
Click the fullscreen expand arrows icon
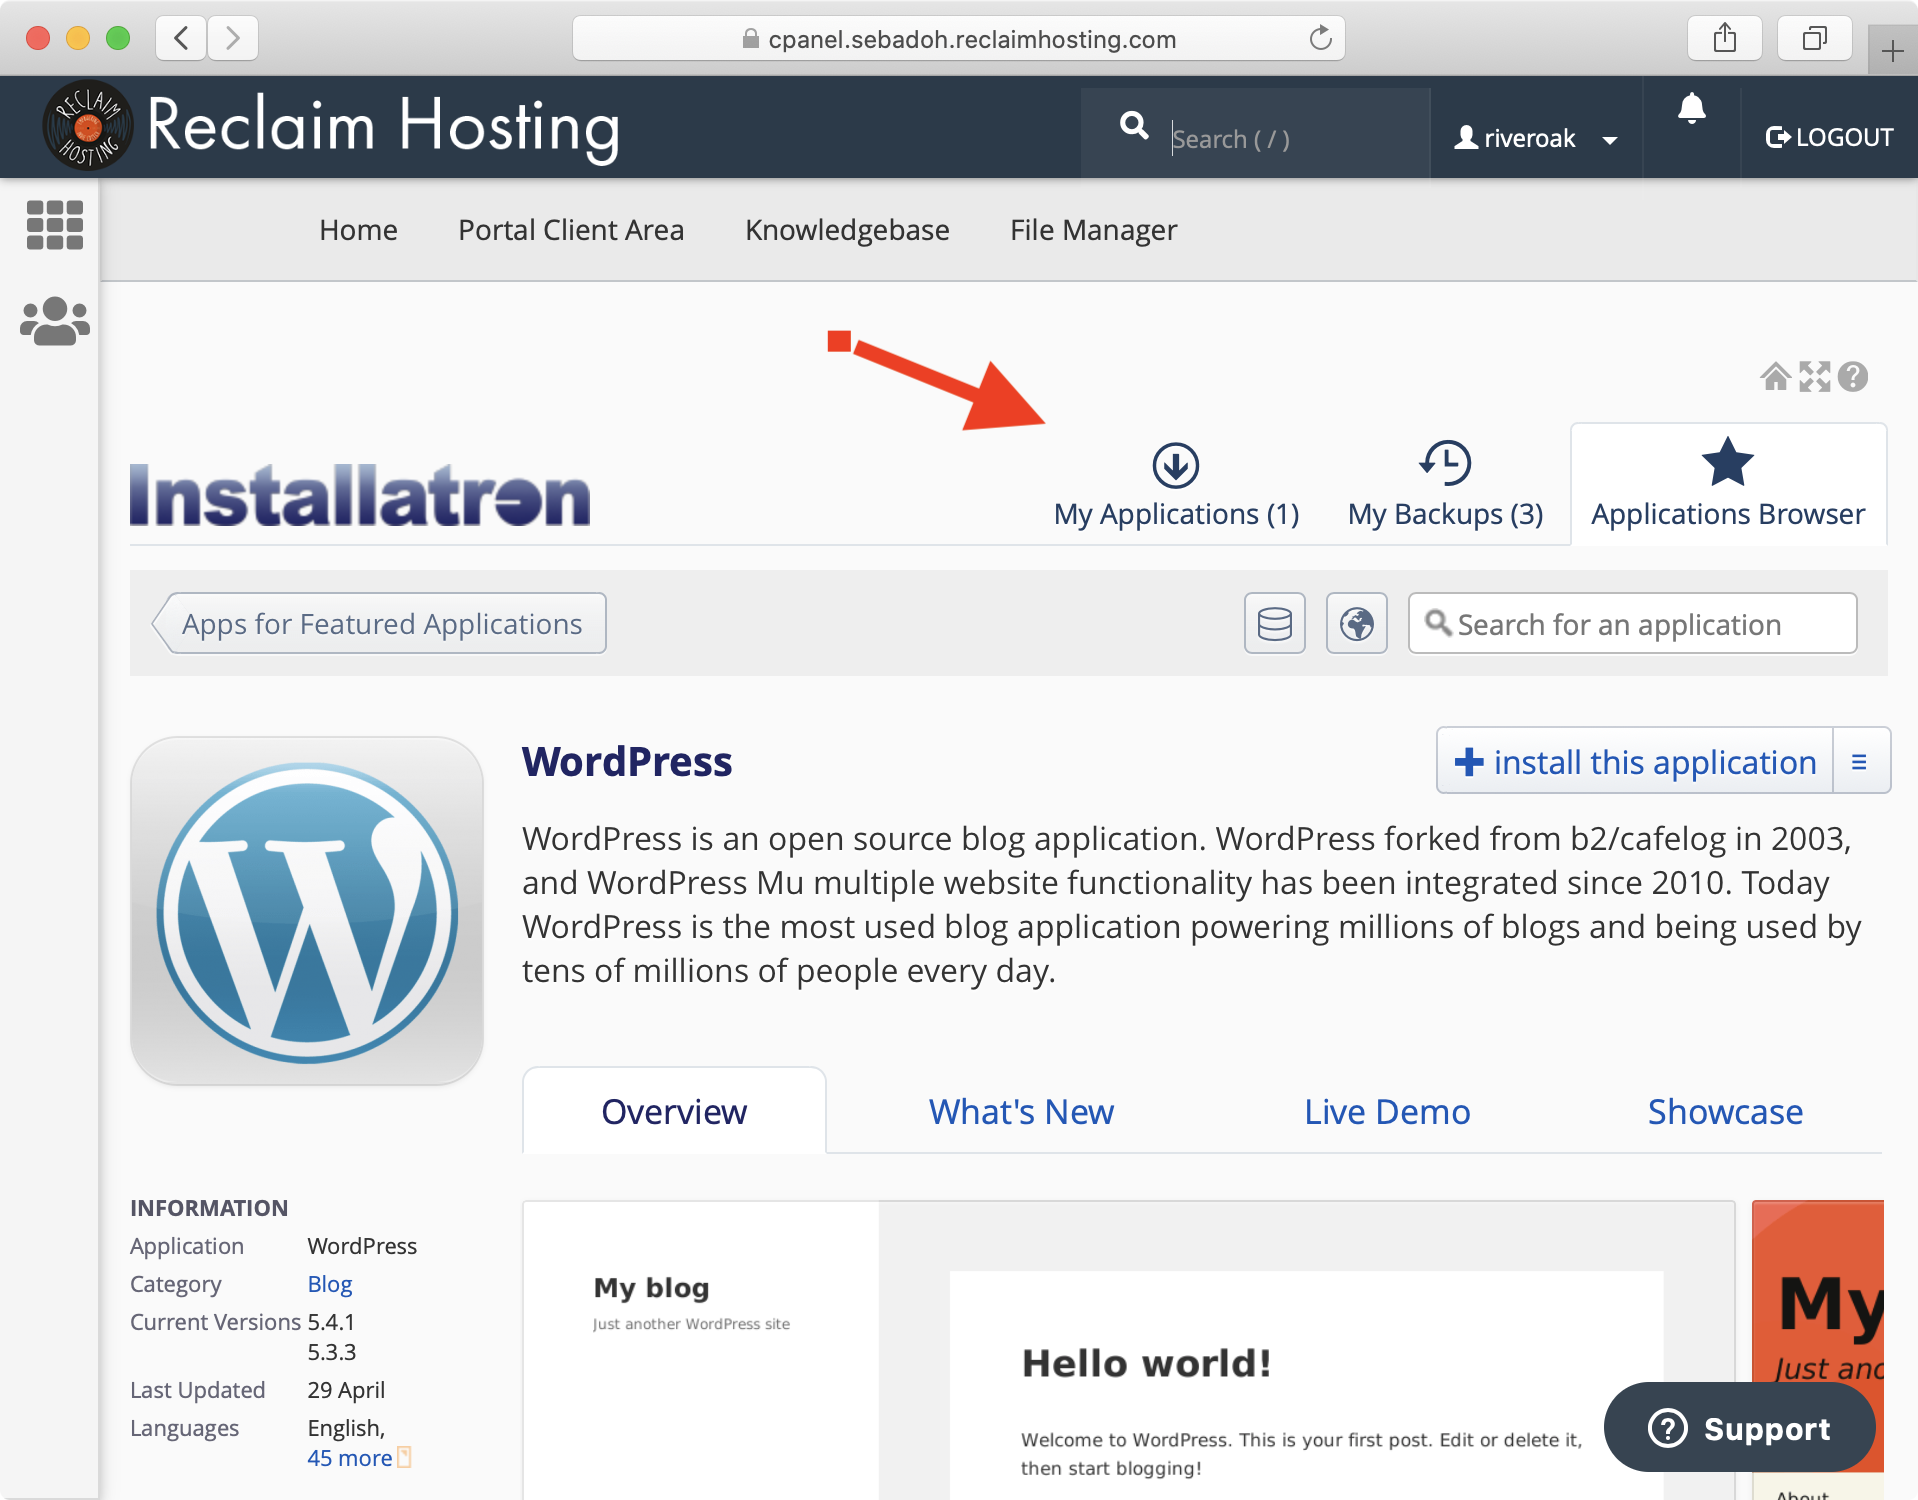pos(1814,377)
